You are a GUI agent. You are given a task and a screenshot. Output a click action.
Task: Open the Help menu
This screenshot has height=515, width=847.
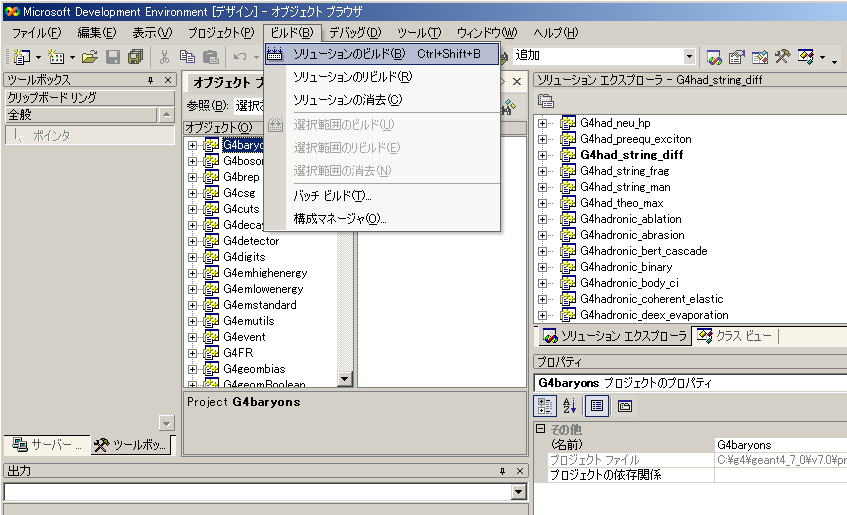(555, 33)
